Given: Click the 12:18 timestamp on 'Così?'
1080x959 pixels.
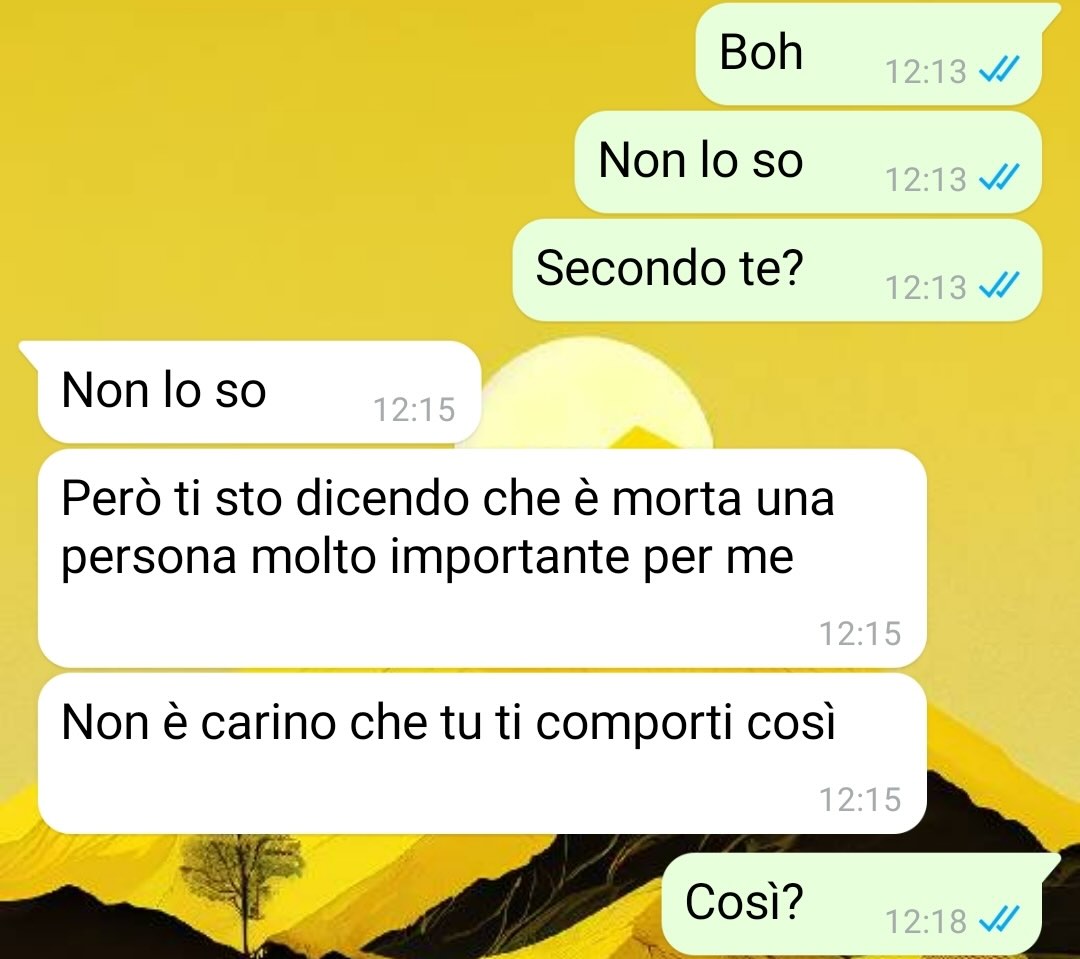Looking at the screenshot, I should pos(925,921).
